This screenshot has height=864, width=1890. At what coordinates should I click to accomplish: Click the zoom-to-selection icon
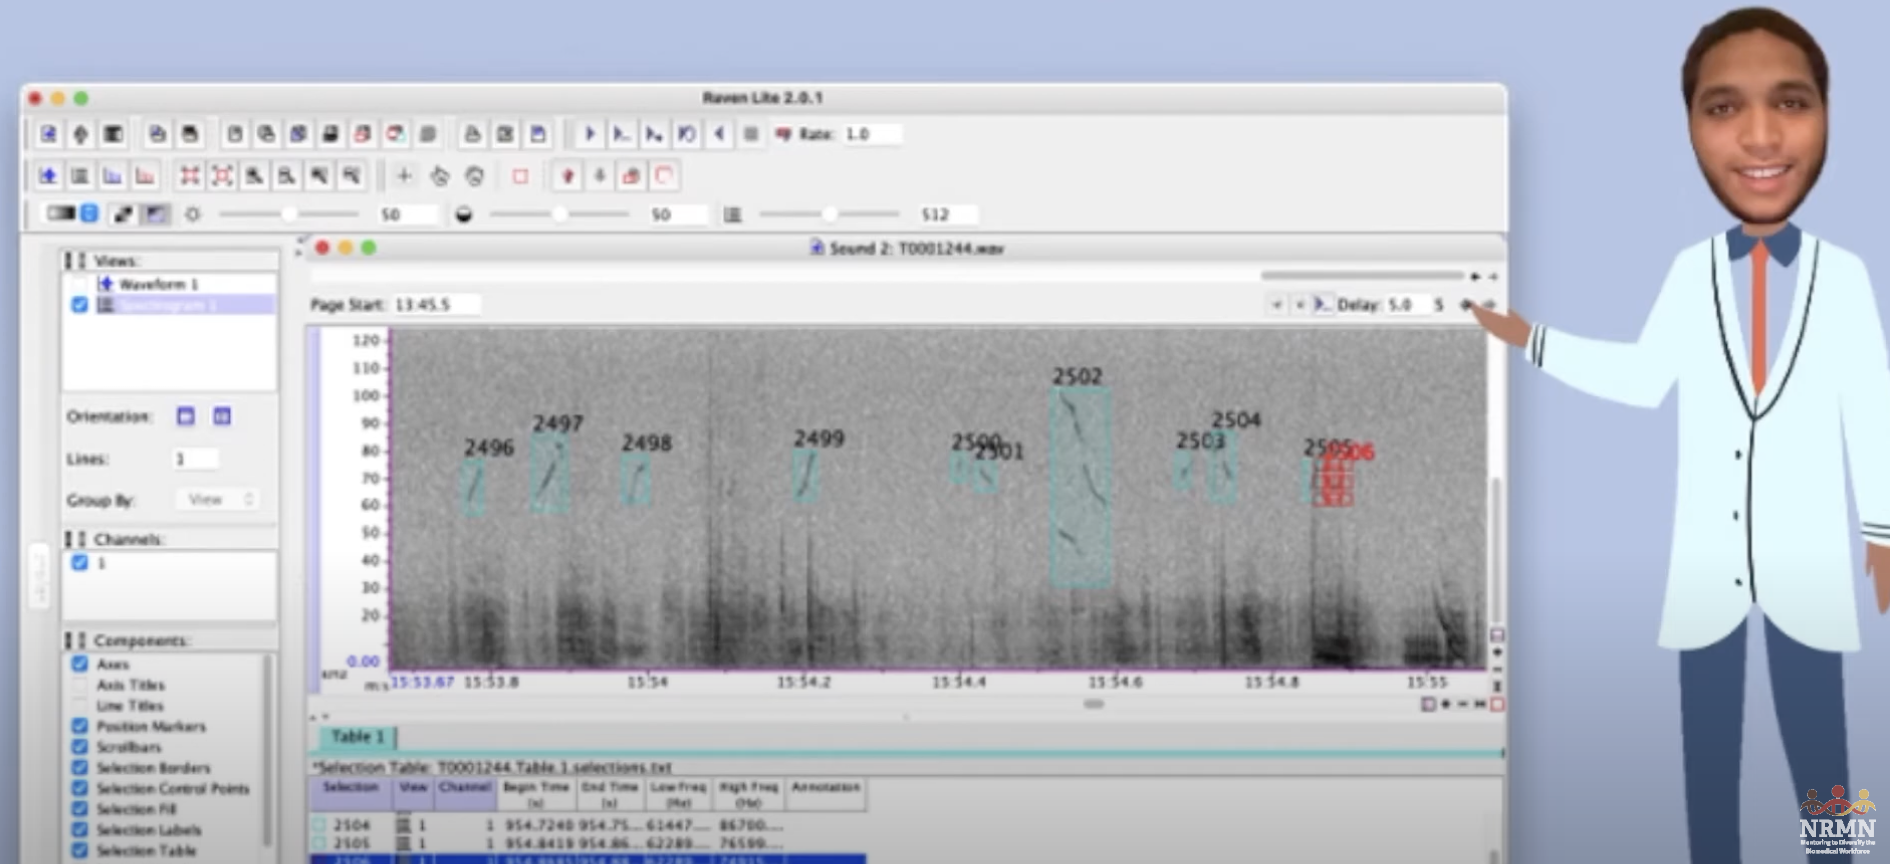pos(222,176)
